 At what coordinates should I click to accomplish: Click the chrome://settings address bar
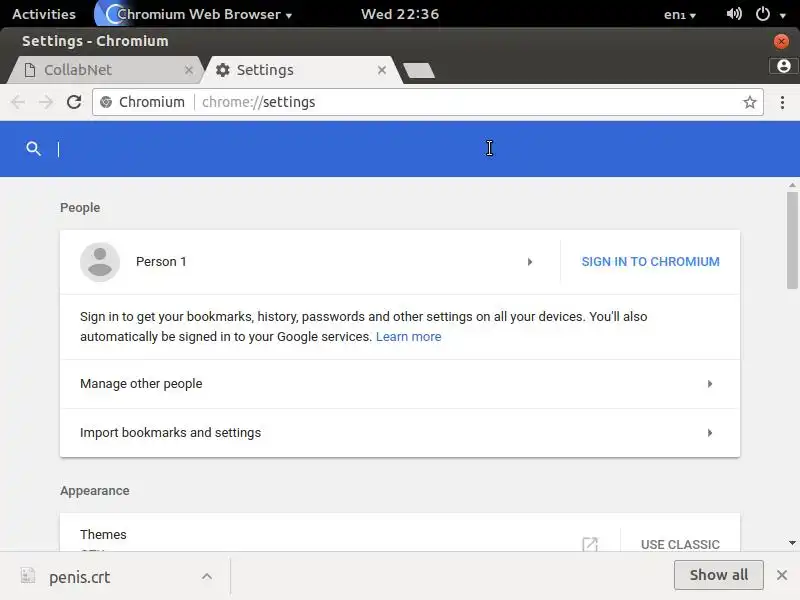click(428, 102)
